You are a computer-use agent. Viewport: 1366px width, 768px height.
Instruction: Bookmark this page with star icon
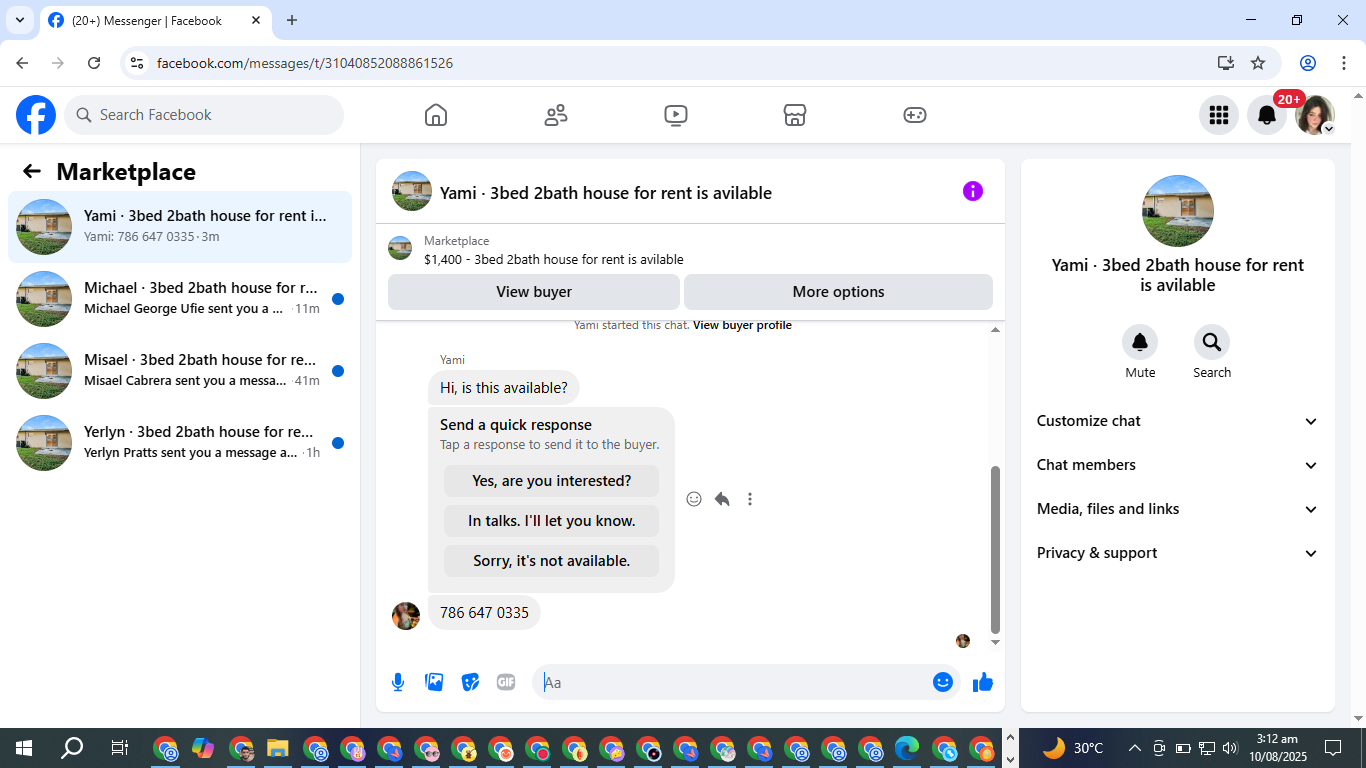pyautogui.click(x=1258, y=63)
